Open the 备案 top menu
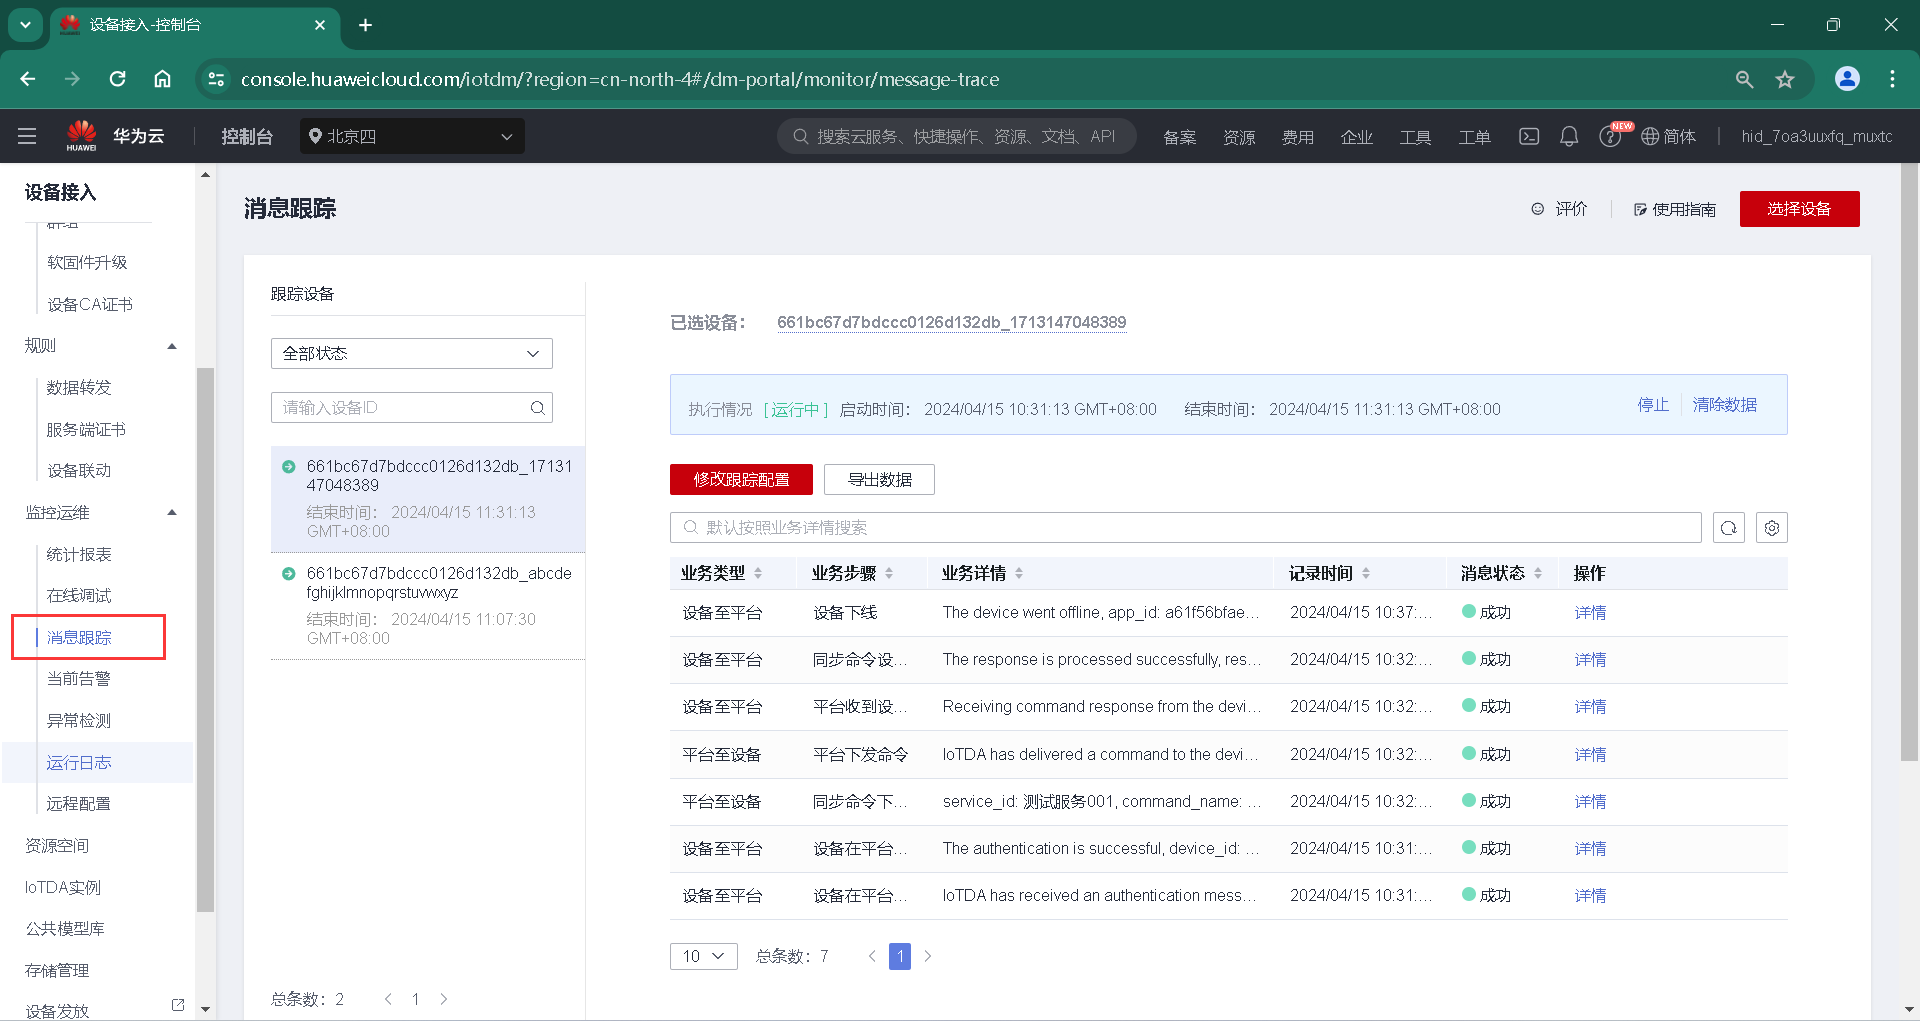Screen dimensions: 1920x1021 point(1180,137)
